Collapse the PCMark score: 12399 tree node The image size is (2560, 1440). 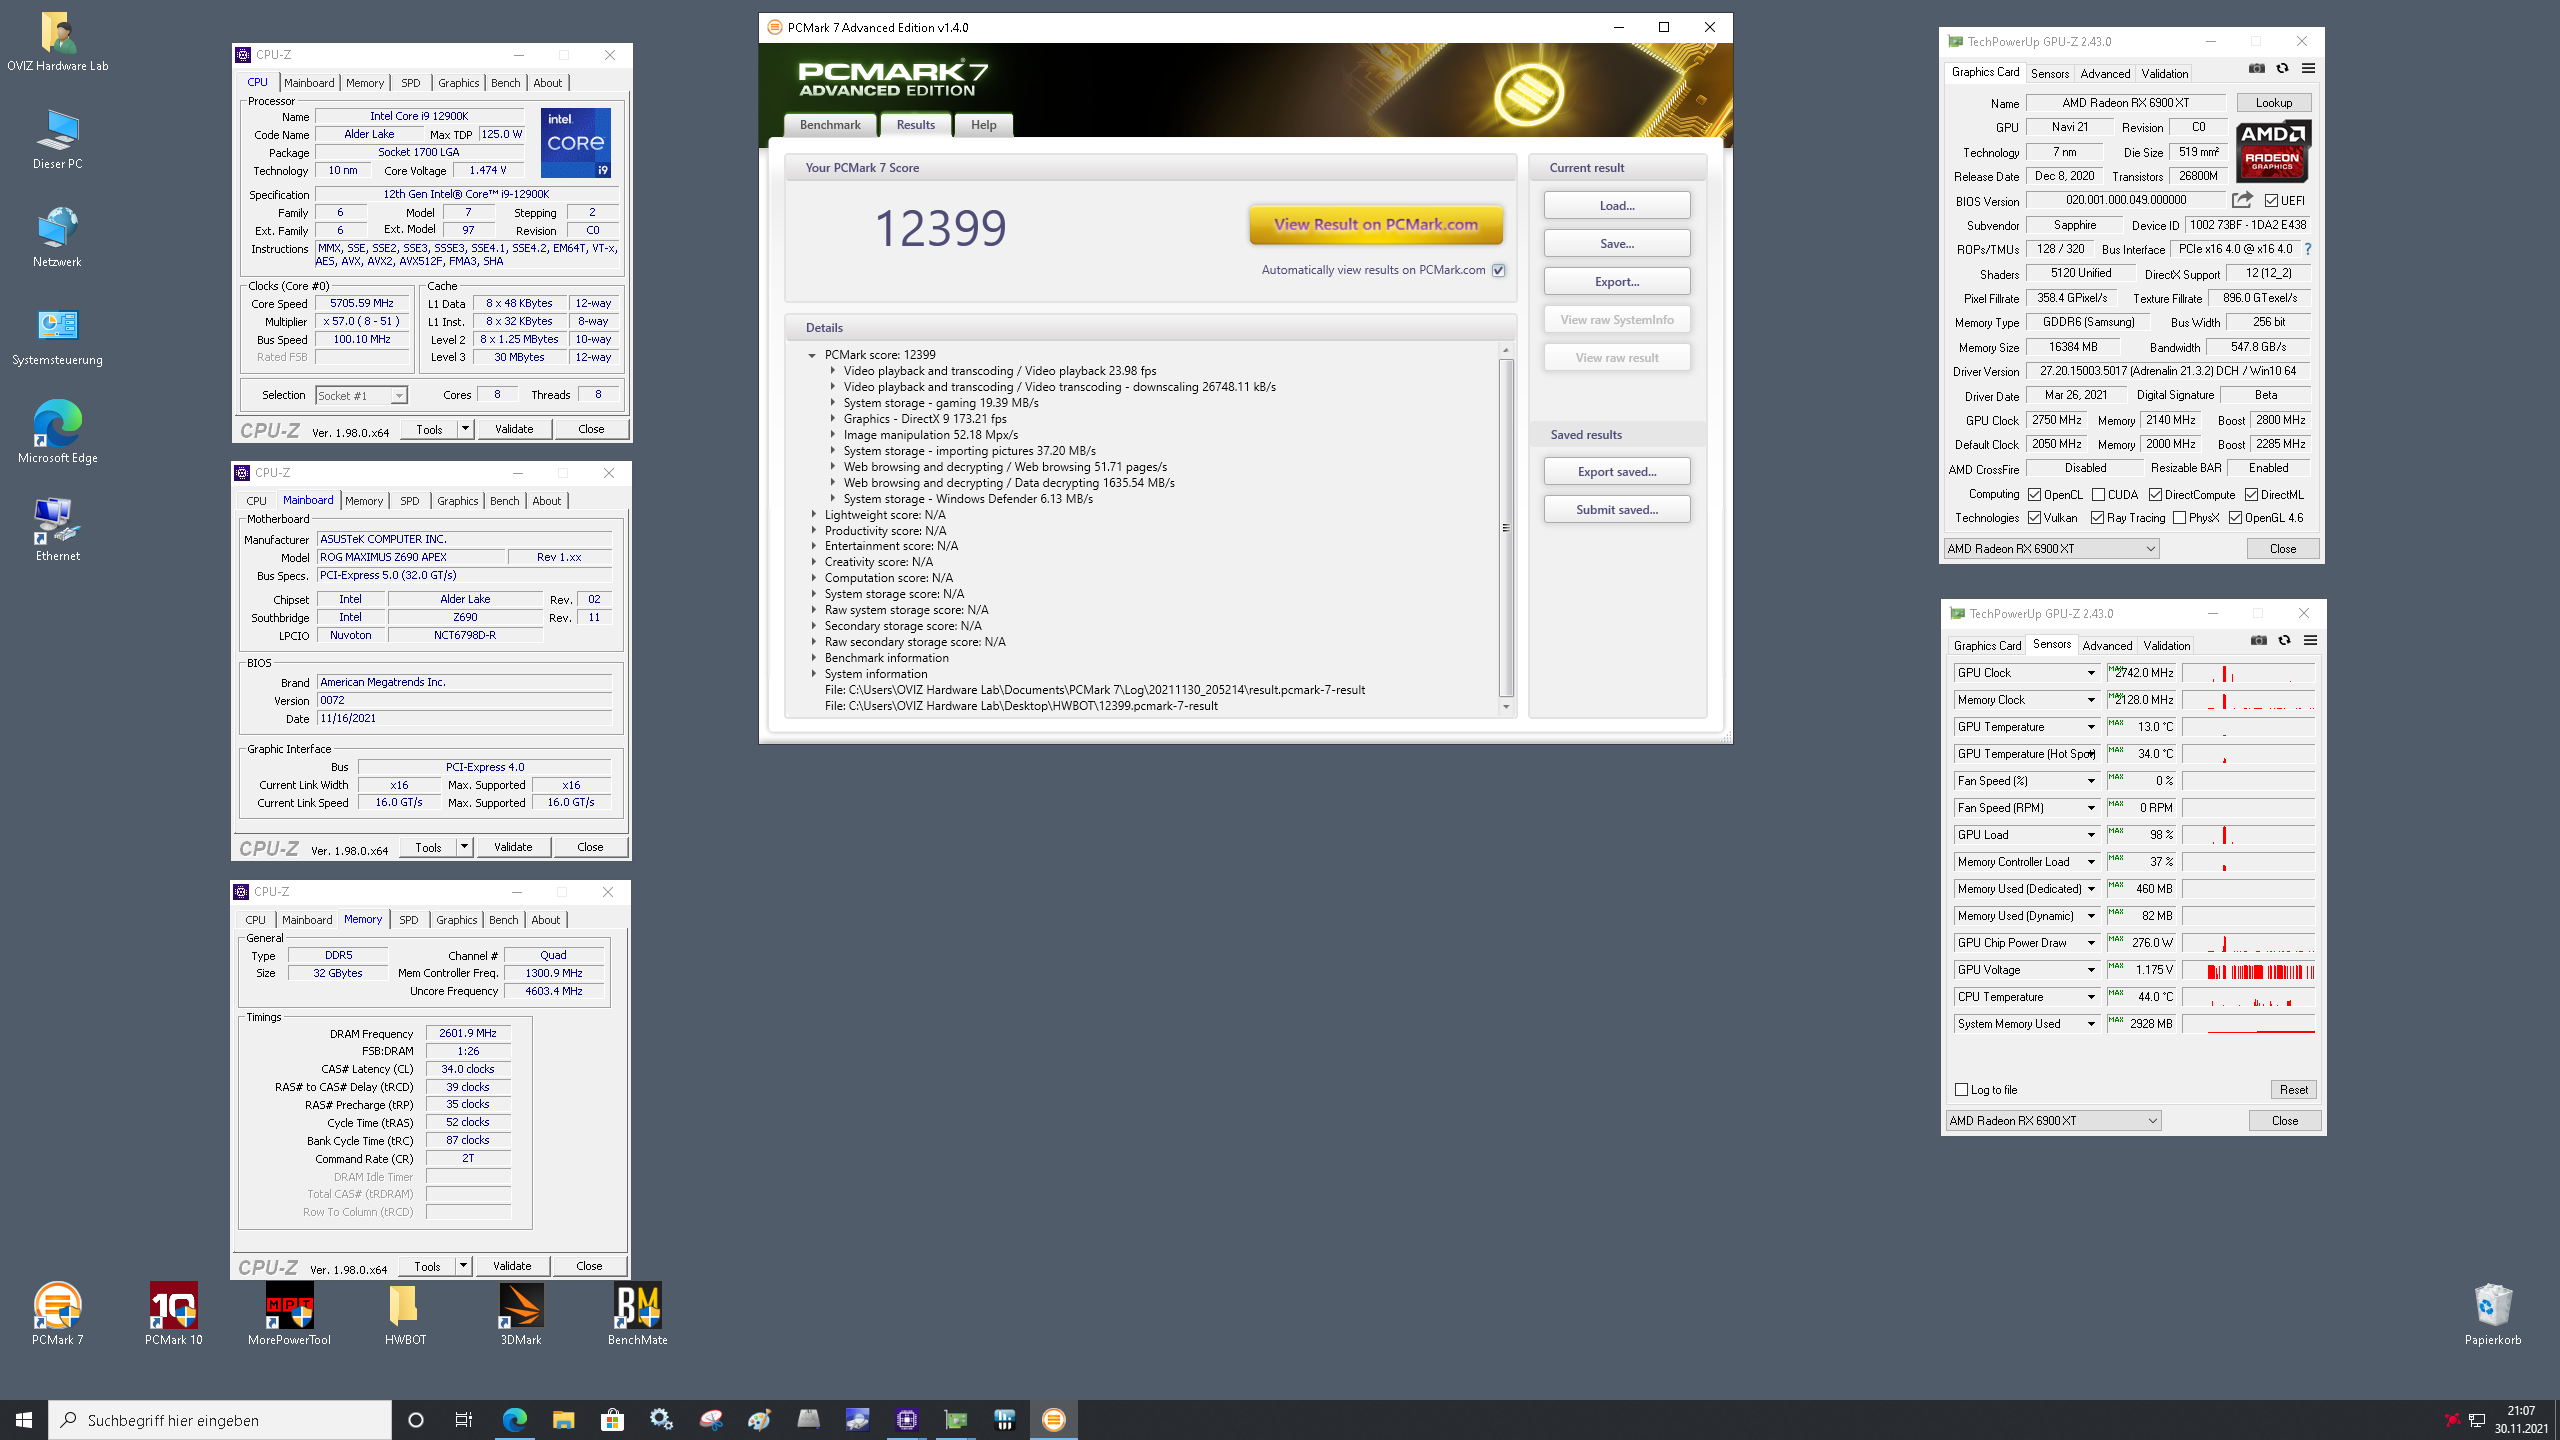tap(812, 355)
